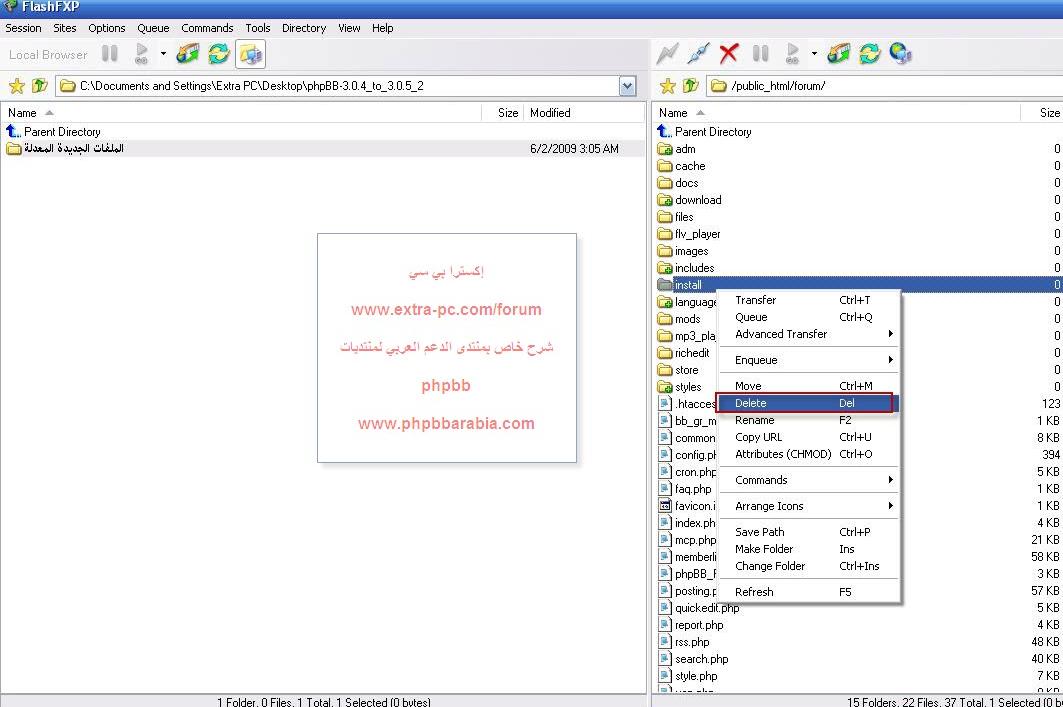
Task: Open the right pane transfer mode dropdown arrow
Action: coord(814,54)
